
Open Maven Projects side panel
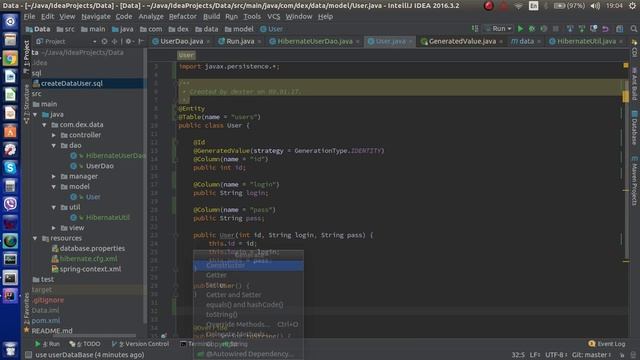click(634, 181)
